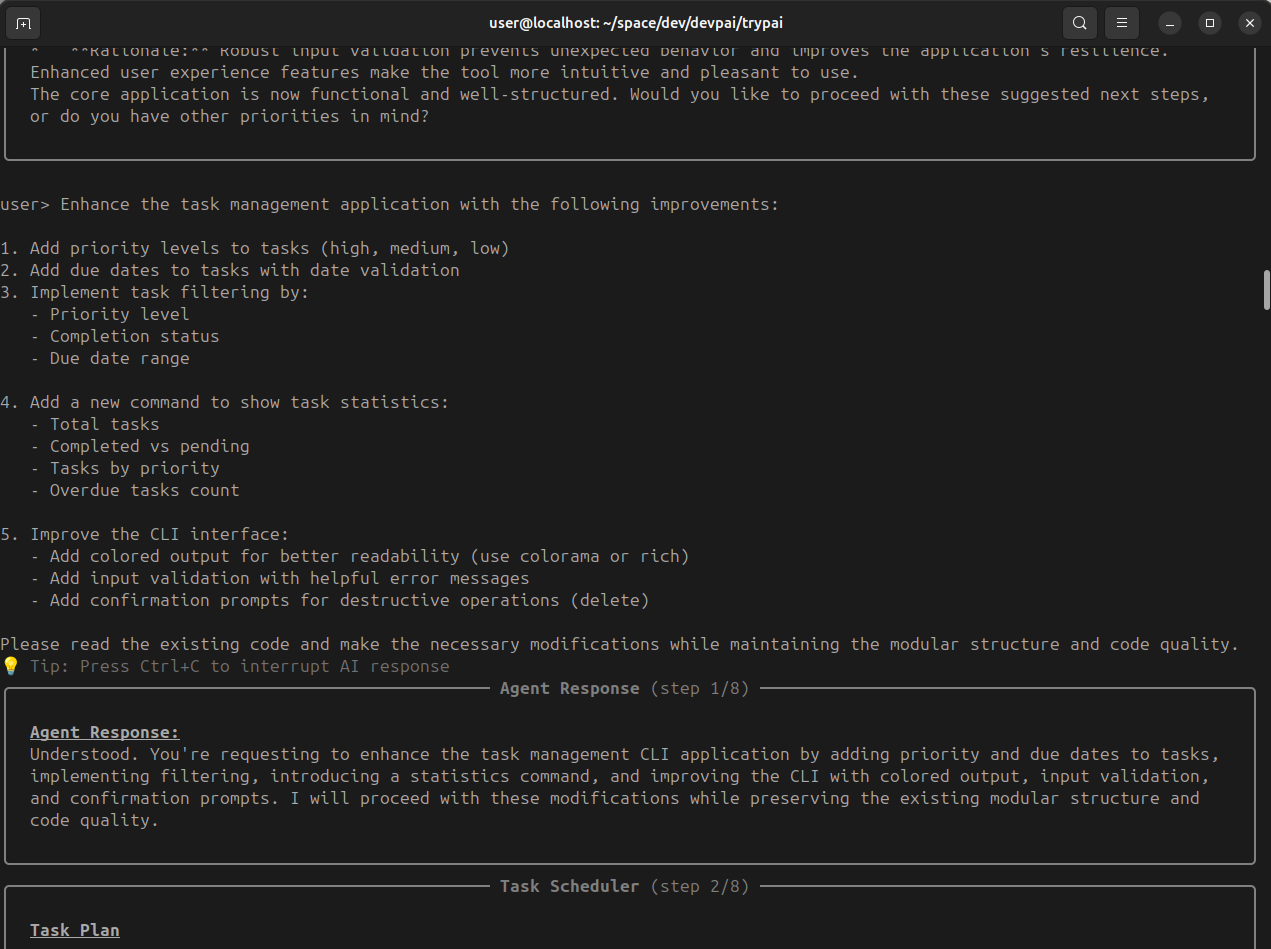1271x949 pixels.
Task: Click the search magnifier icon in the title bar
Action: tap(1079, 22)
